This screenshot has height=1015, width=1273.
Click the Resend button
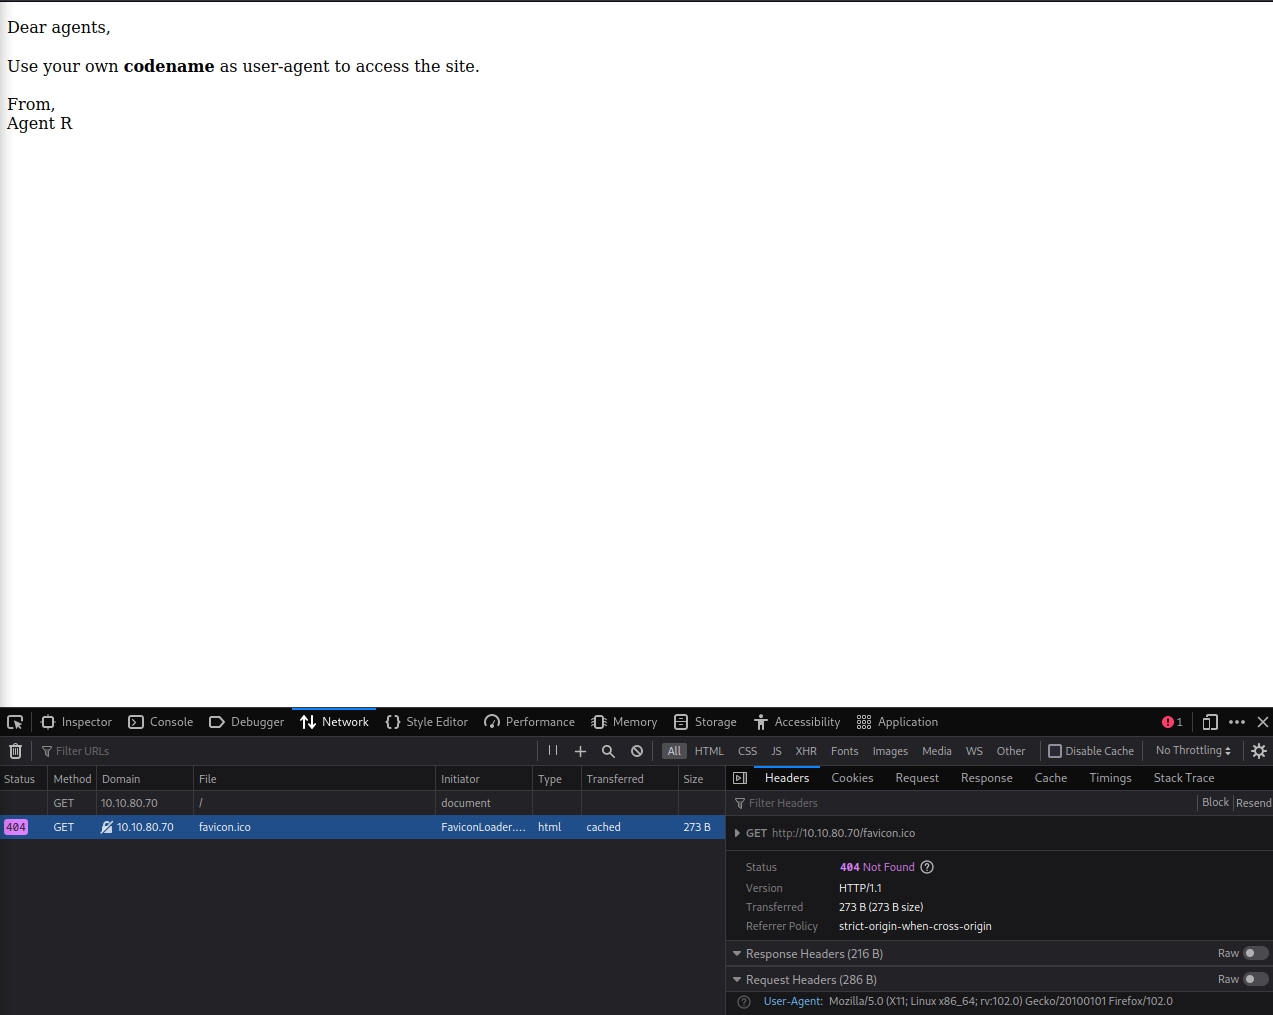click(x=1253, y=803)
